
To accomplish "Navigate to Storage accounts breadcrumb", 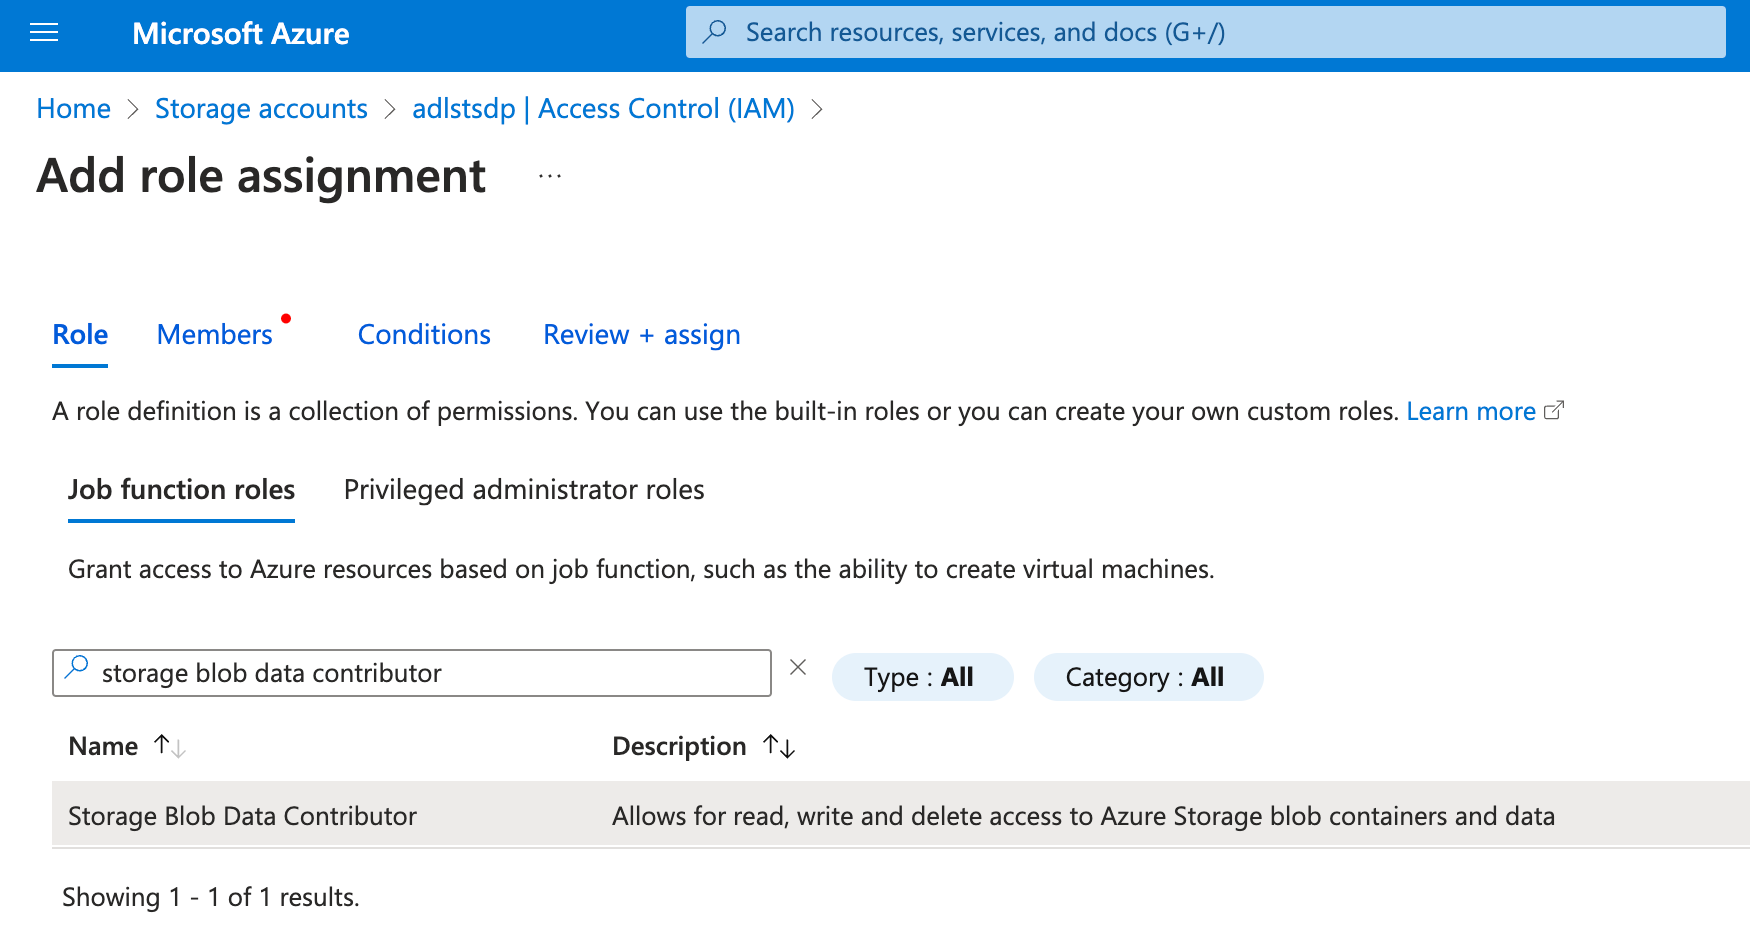I will coord(261,108).
